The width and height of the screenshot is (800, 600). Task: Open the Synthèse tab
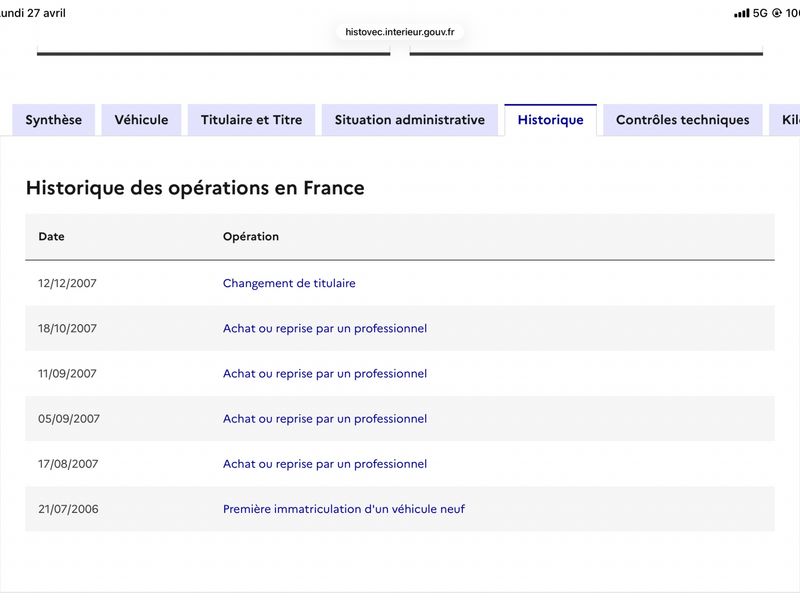point(54,120)
